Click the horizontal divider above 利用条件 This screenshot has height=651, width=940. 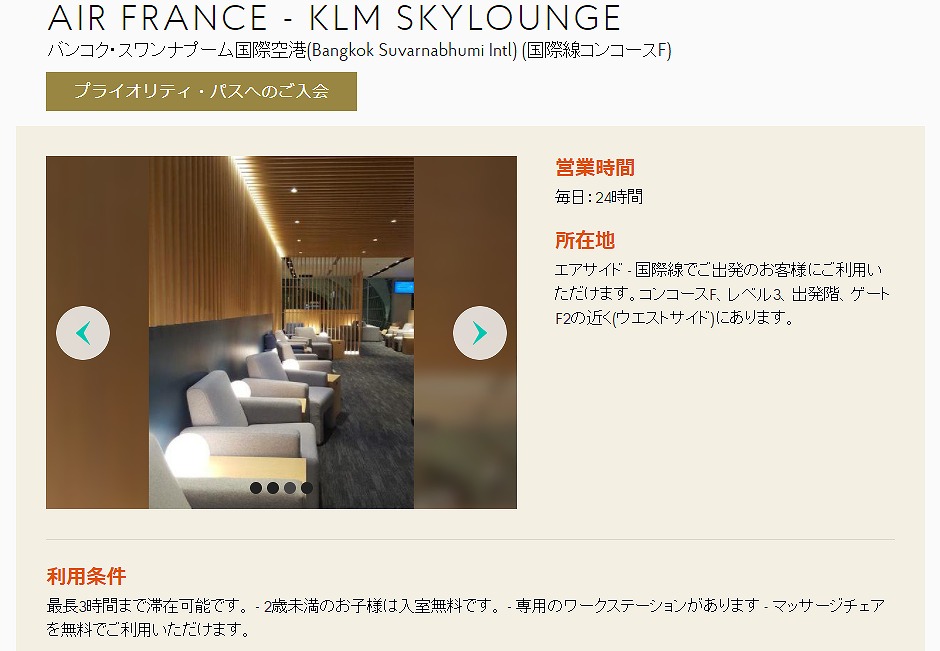pyautogui.click(x=470, y=540)
